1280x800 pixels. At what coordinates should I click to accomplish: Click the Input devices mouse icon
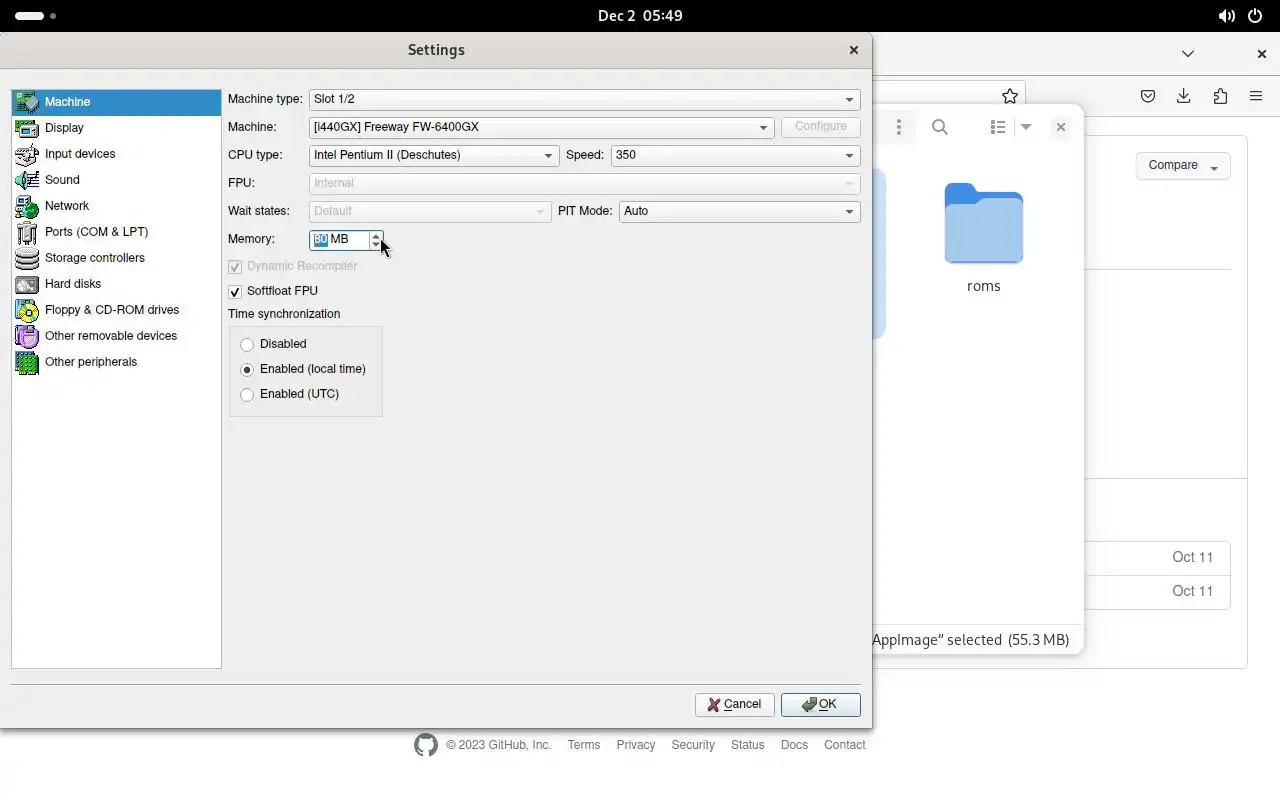point(27,154)
